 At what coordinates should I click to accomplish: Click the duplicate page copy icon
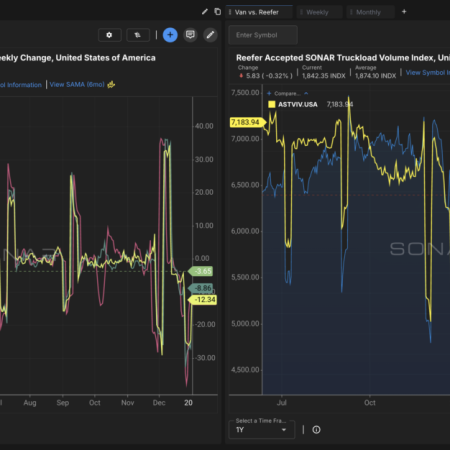pyautogui.click(x=218, y=12)
